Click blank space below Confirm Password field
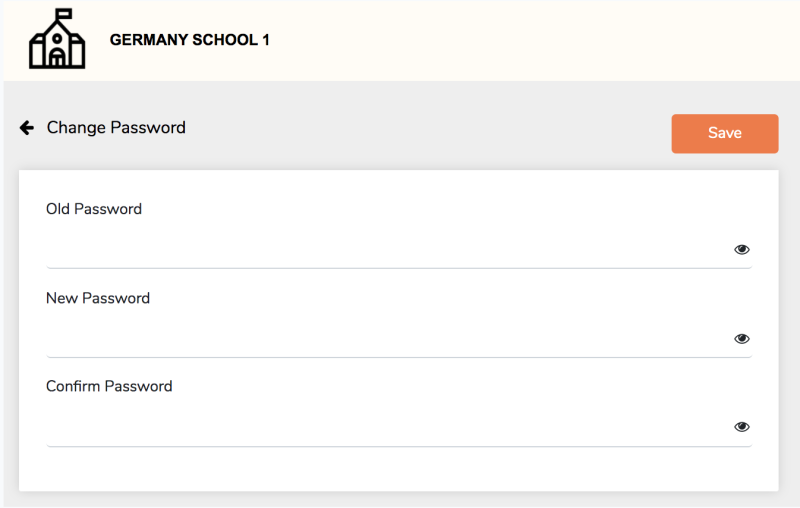Screen dimensions: 800x508 (x=398, y=468)
